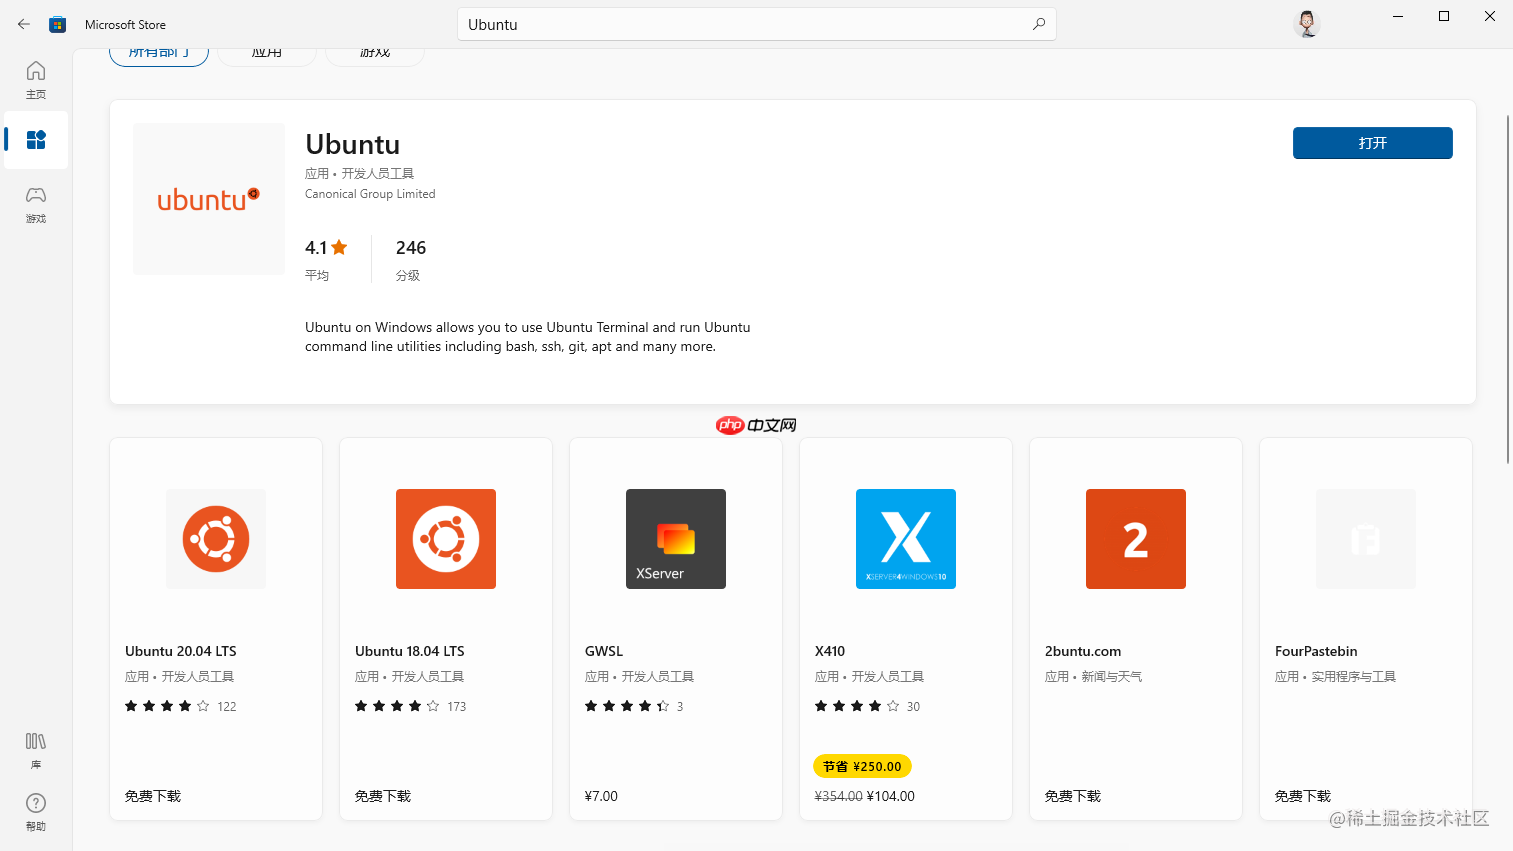Click the 246 ratings count
Screen dimensions: 1513x851
(x=411, y=247)
